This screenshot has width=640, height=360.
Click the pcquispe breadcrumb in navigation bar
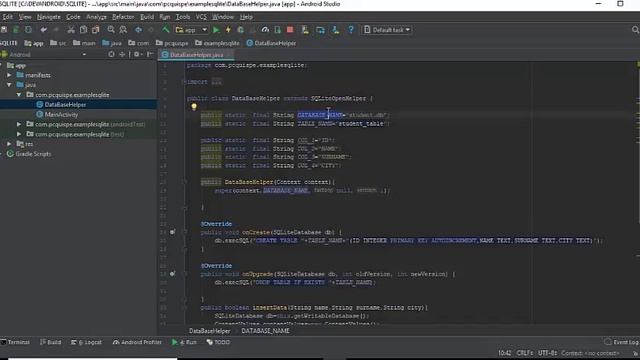point(172,43)
